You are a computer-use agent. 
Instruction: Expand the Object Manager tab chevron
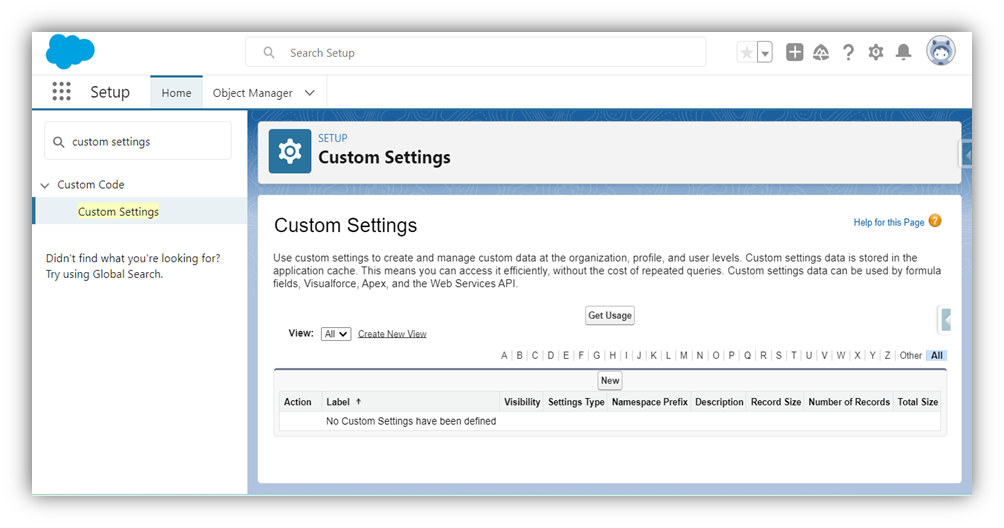[310, 93]
